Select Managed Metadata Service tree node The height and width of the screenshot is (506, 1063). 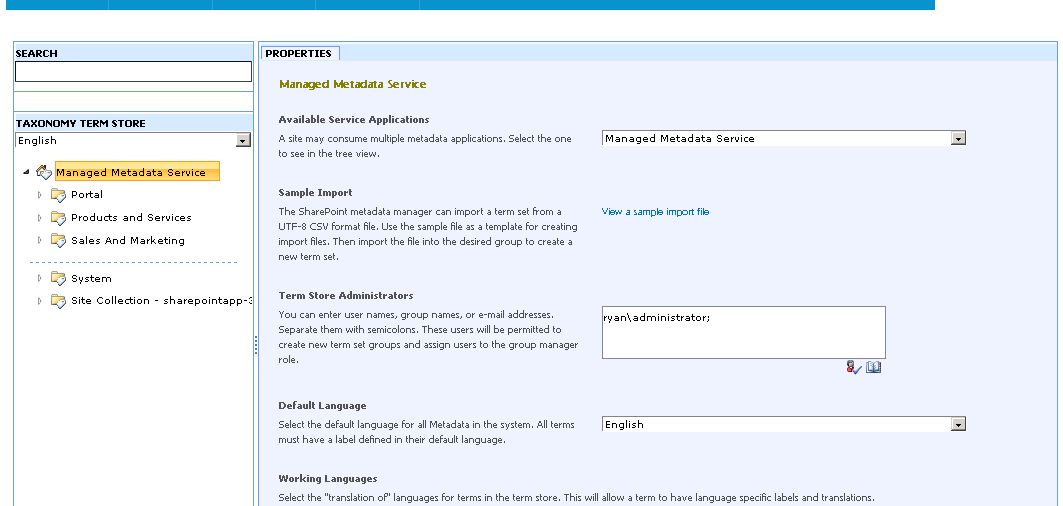point(138,172)
